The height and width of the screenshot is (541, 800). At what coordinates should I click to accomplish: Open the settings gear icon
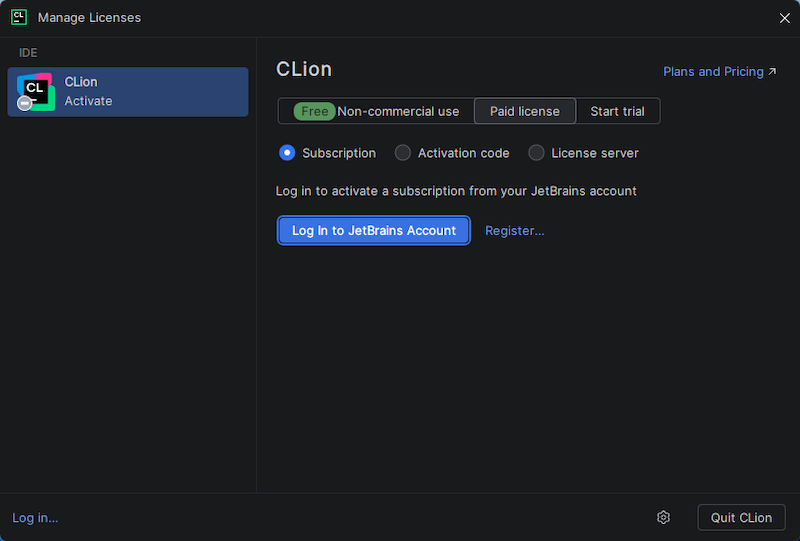663,517
